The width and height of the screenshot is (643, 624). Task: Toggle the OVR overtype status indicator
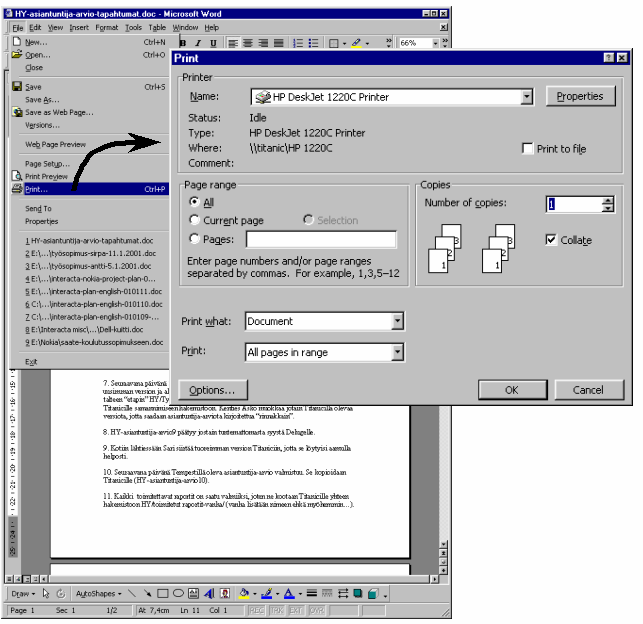[x=317, y=610]
